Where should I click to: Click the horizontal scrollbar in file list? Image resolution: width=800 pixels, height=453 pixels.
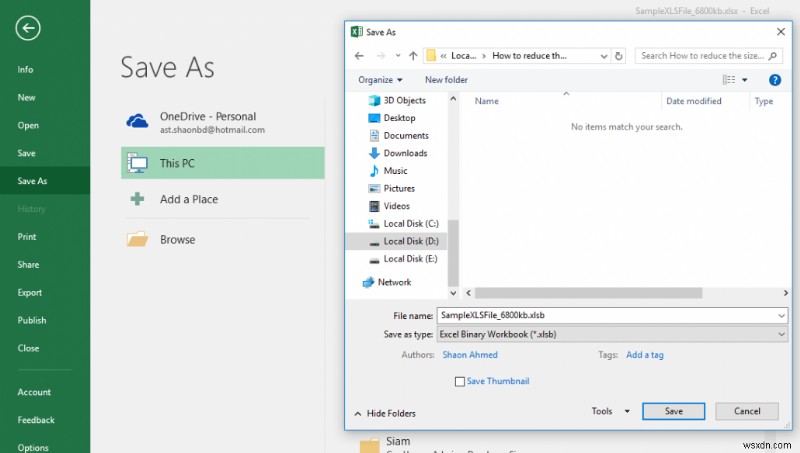(x=588, y=293)
